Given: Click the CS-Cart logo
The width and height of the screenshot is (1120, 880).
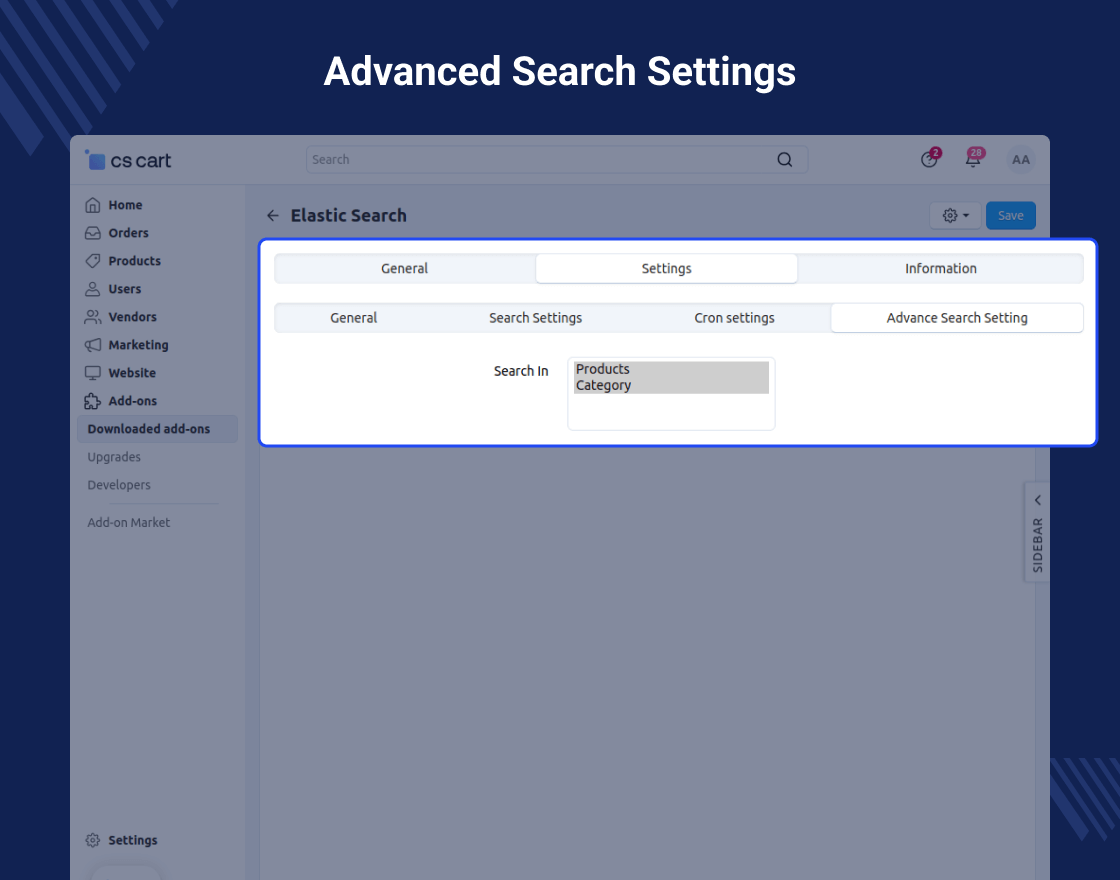Looking at the screenshot, I should [x=129, y=160].
